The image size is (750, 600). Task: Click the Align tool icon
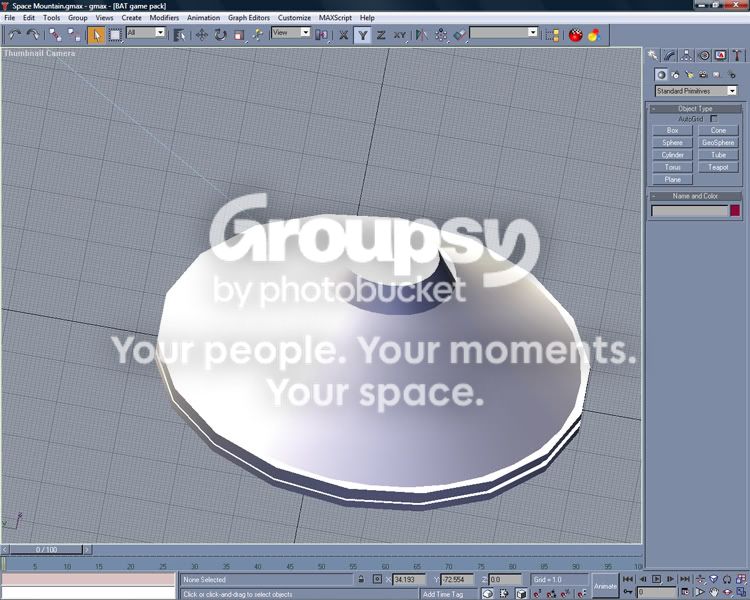460,35
